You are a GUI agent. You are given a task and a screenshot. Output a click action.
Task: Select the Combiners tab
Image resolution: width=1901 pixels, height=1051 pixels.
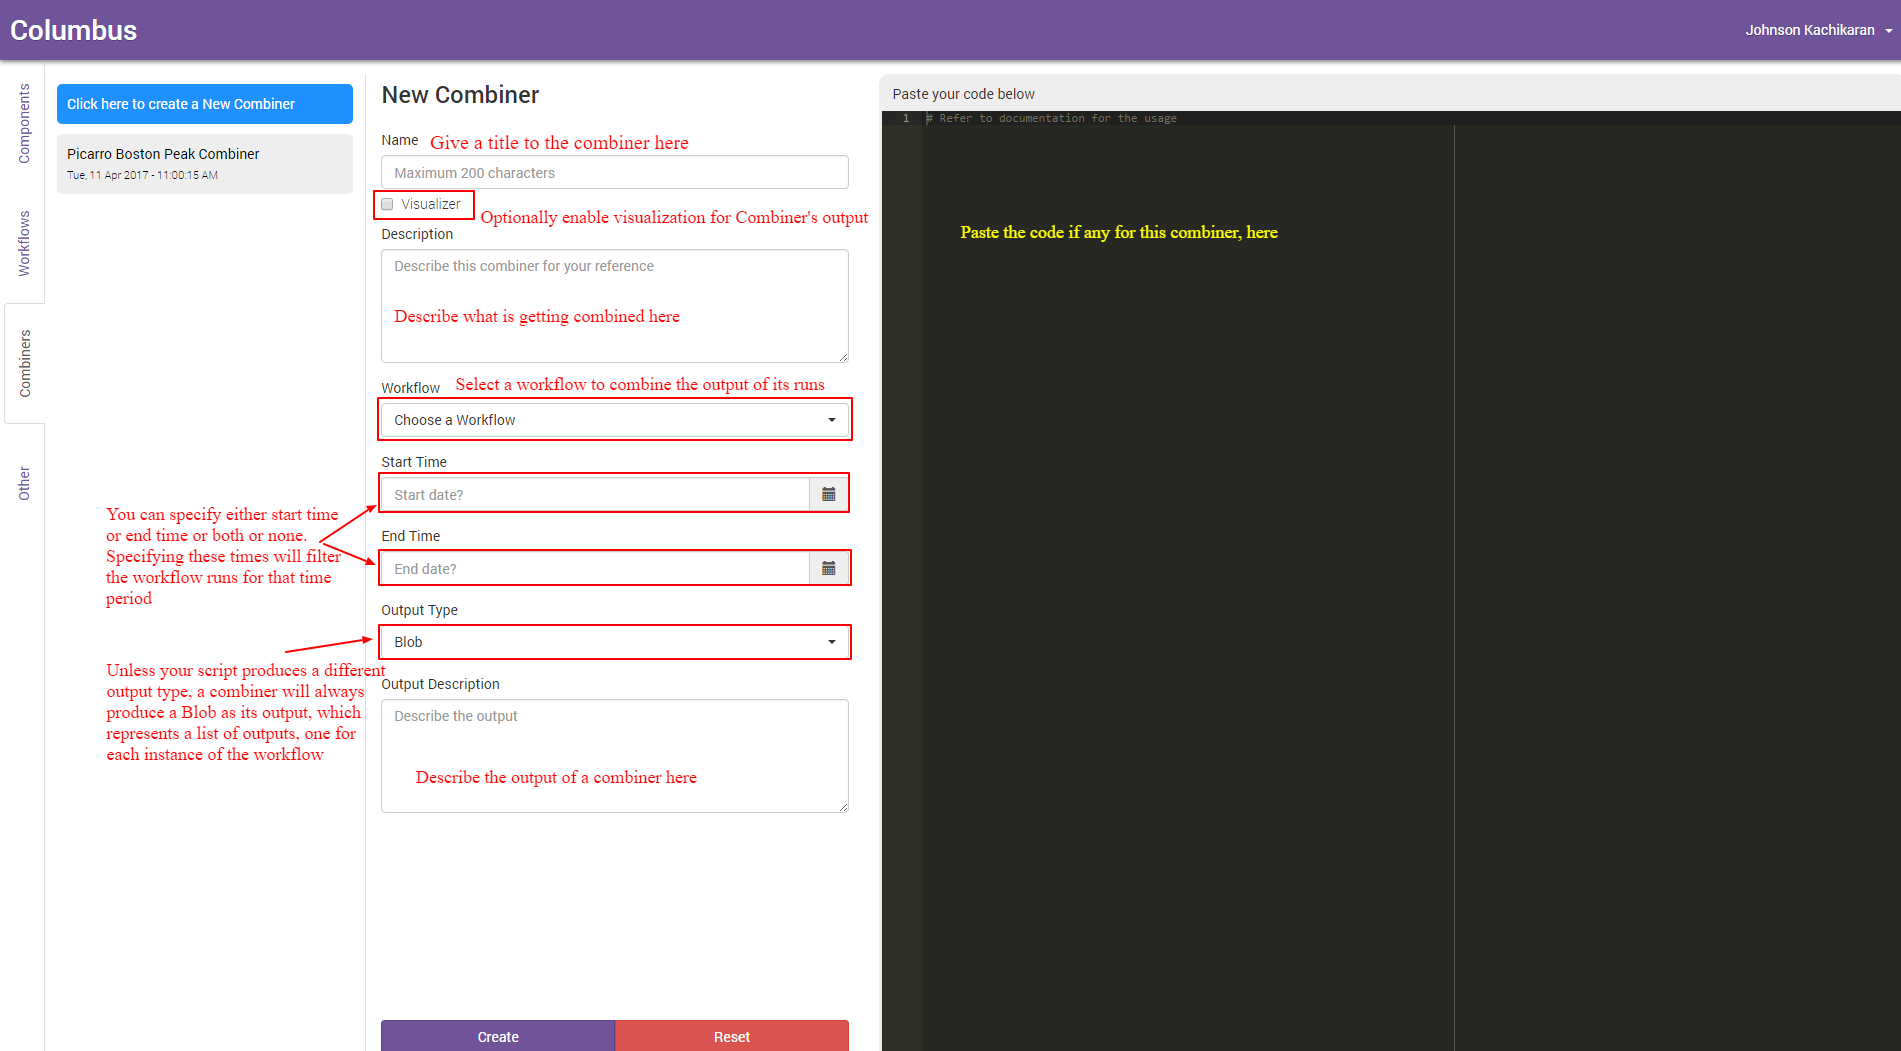(25, 363)
